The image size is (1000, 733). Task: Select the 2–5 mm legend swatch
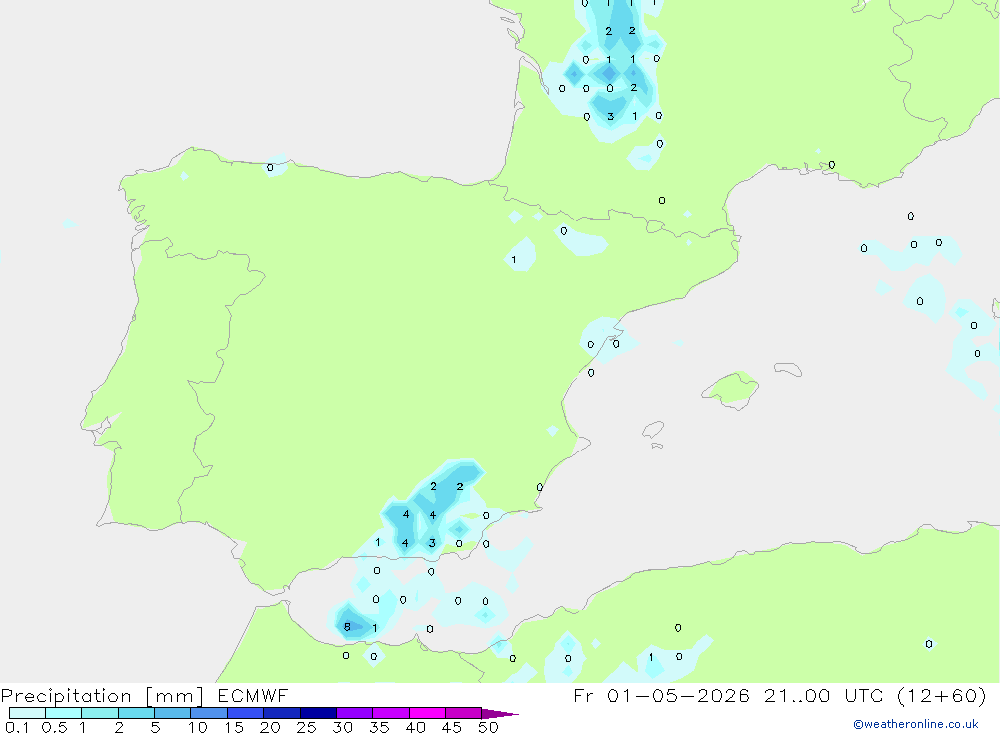pyautogui.click(x=136, y=713)
